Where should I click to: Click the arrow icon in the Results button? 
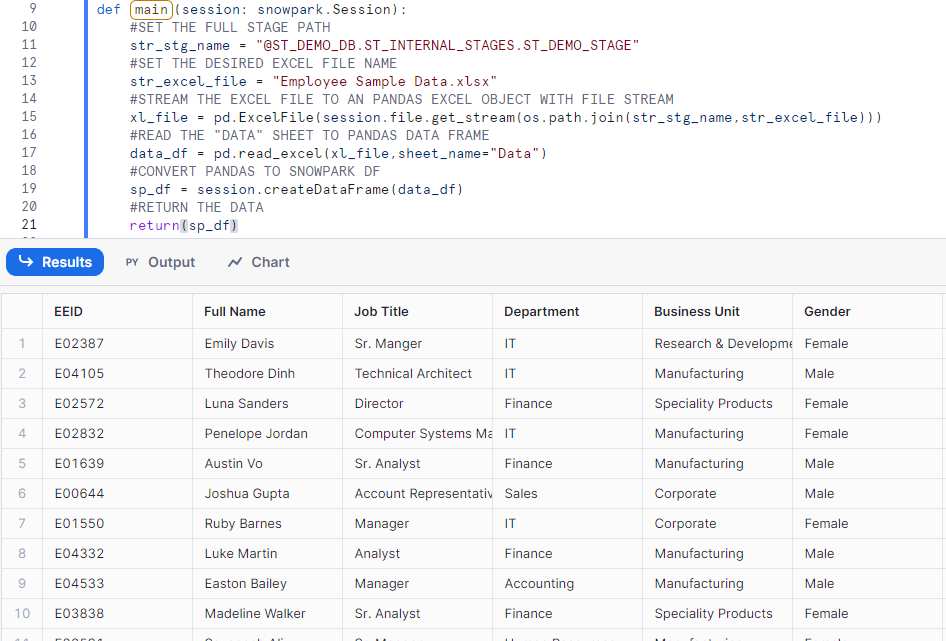point(25,262)
